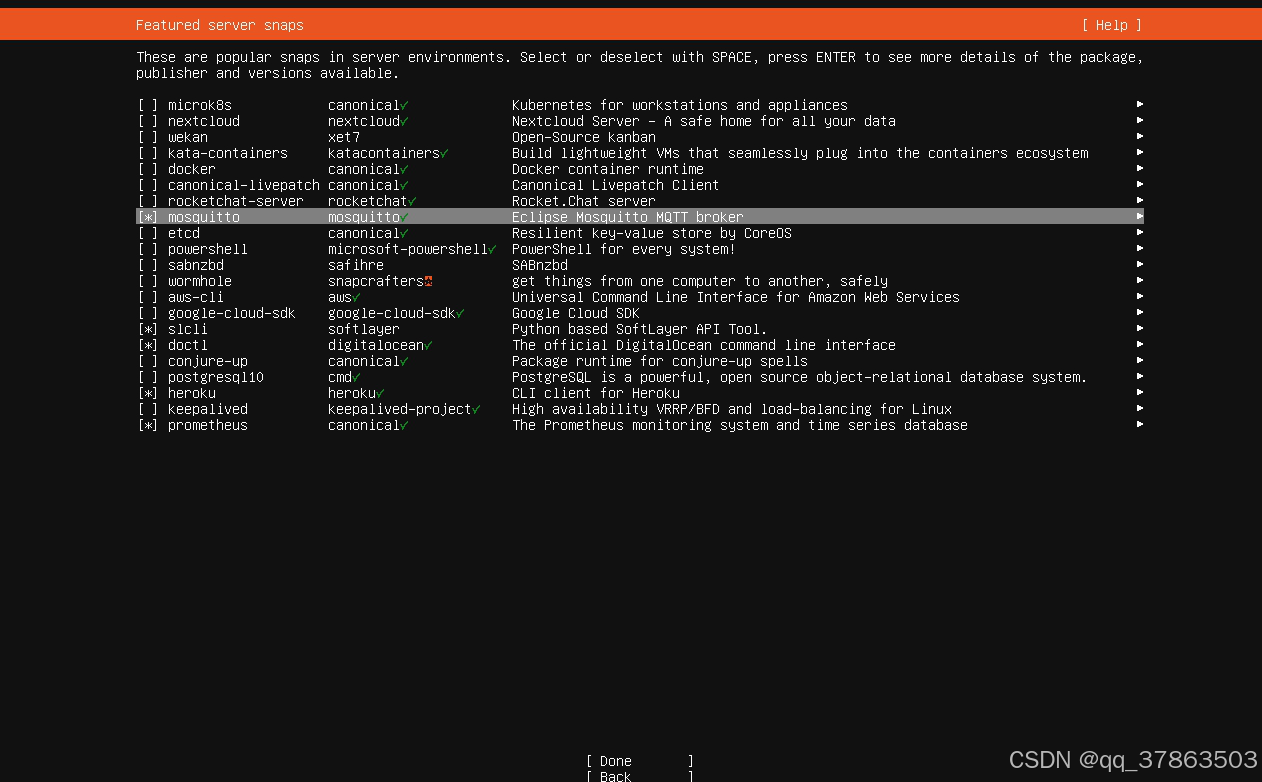Expand details arrow for microk8s row
The height and width of the screenshot is (782, 1262).
pos(1140,104)
